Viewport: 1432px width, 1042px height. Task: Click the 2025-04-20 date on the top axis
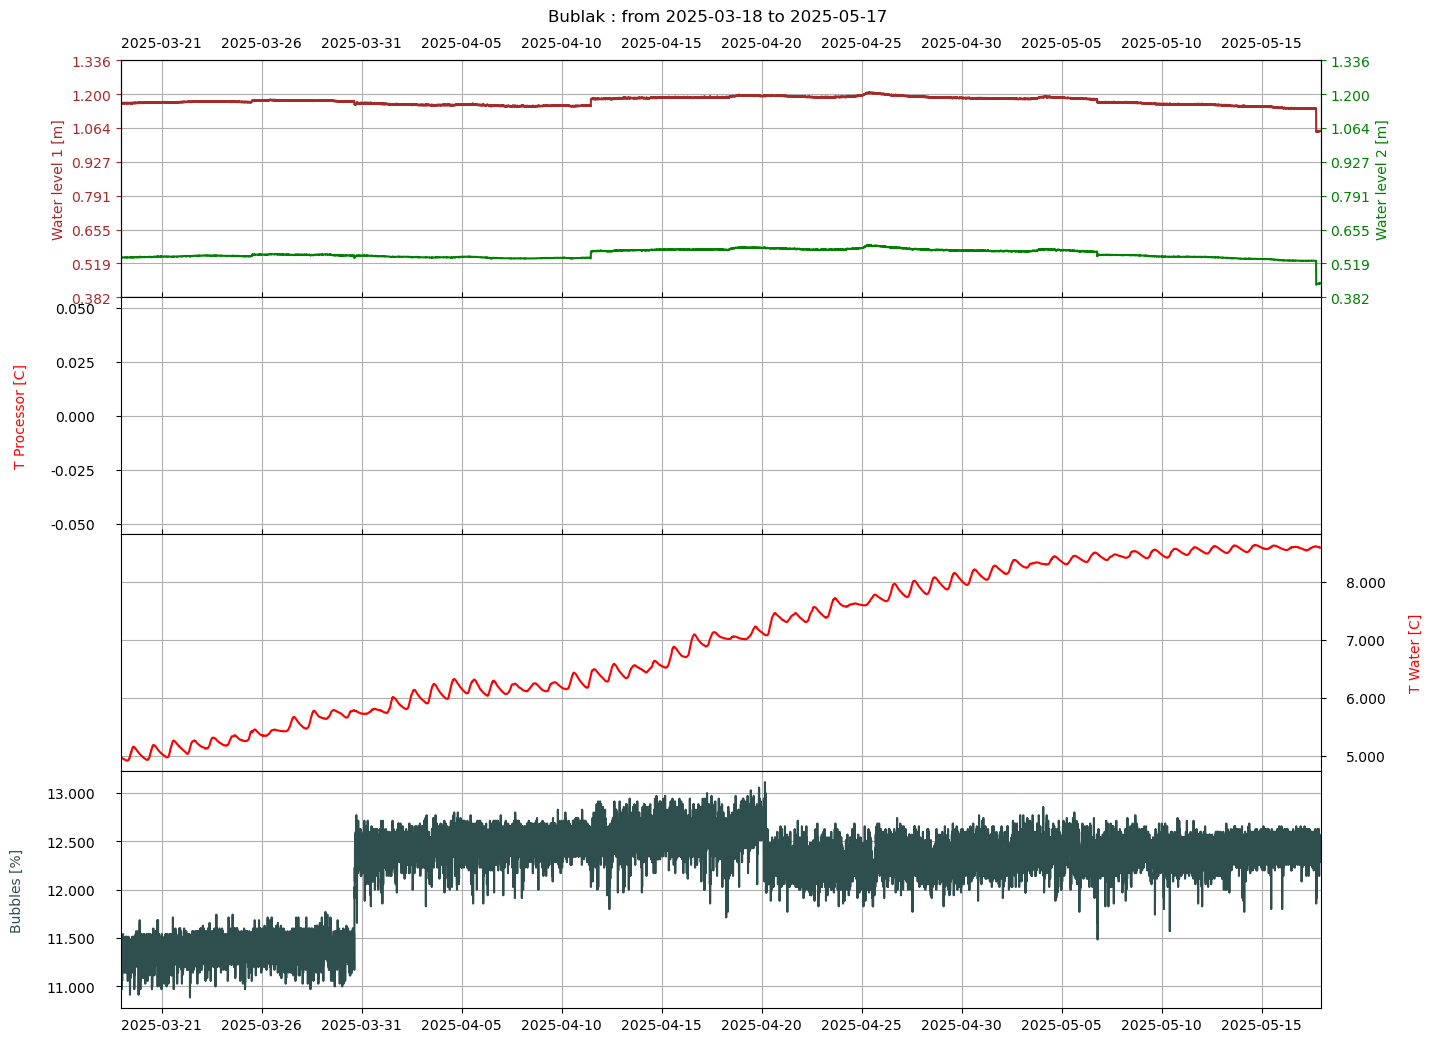coord(761,44)
